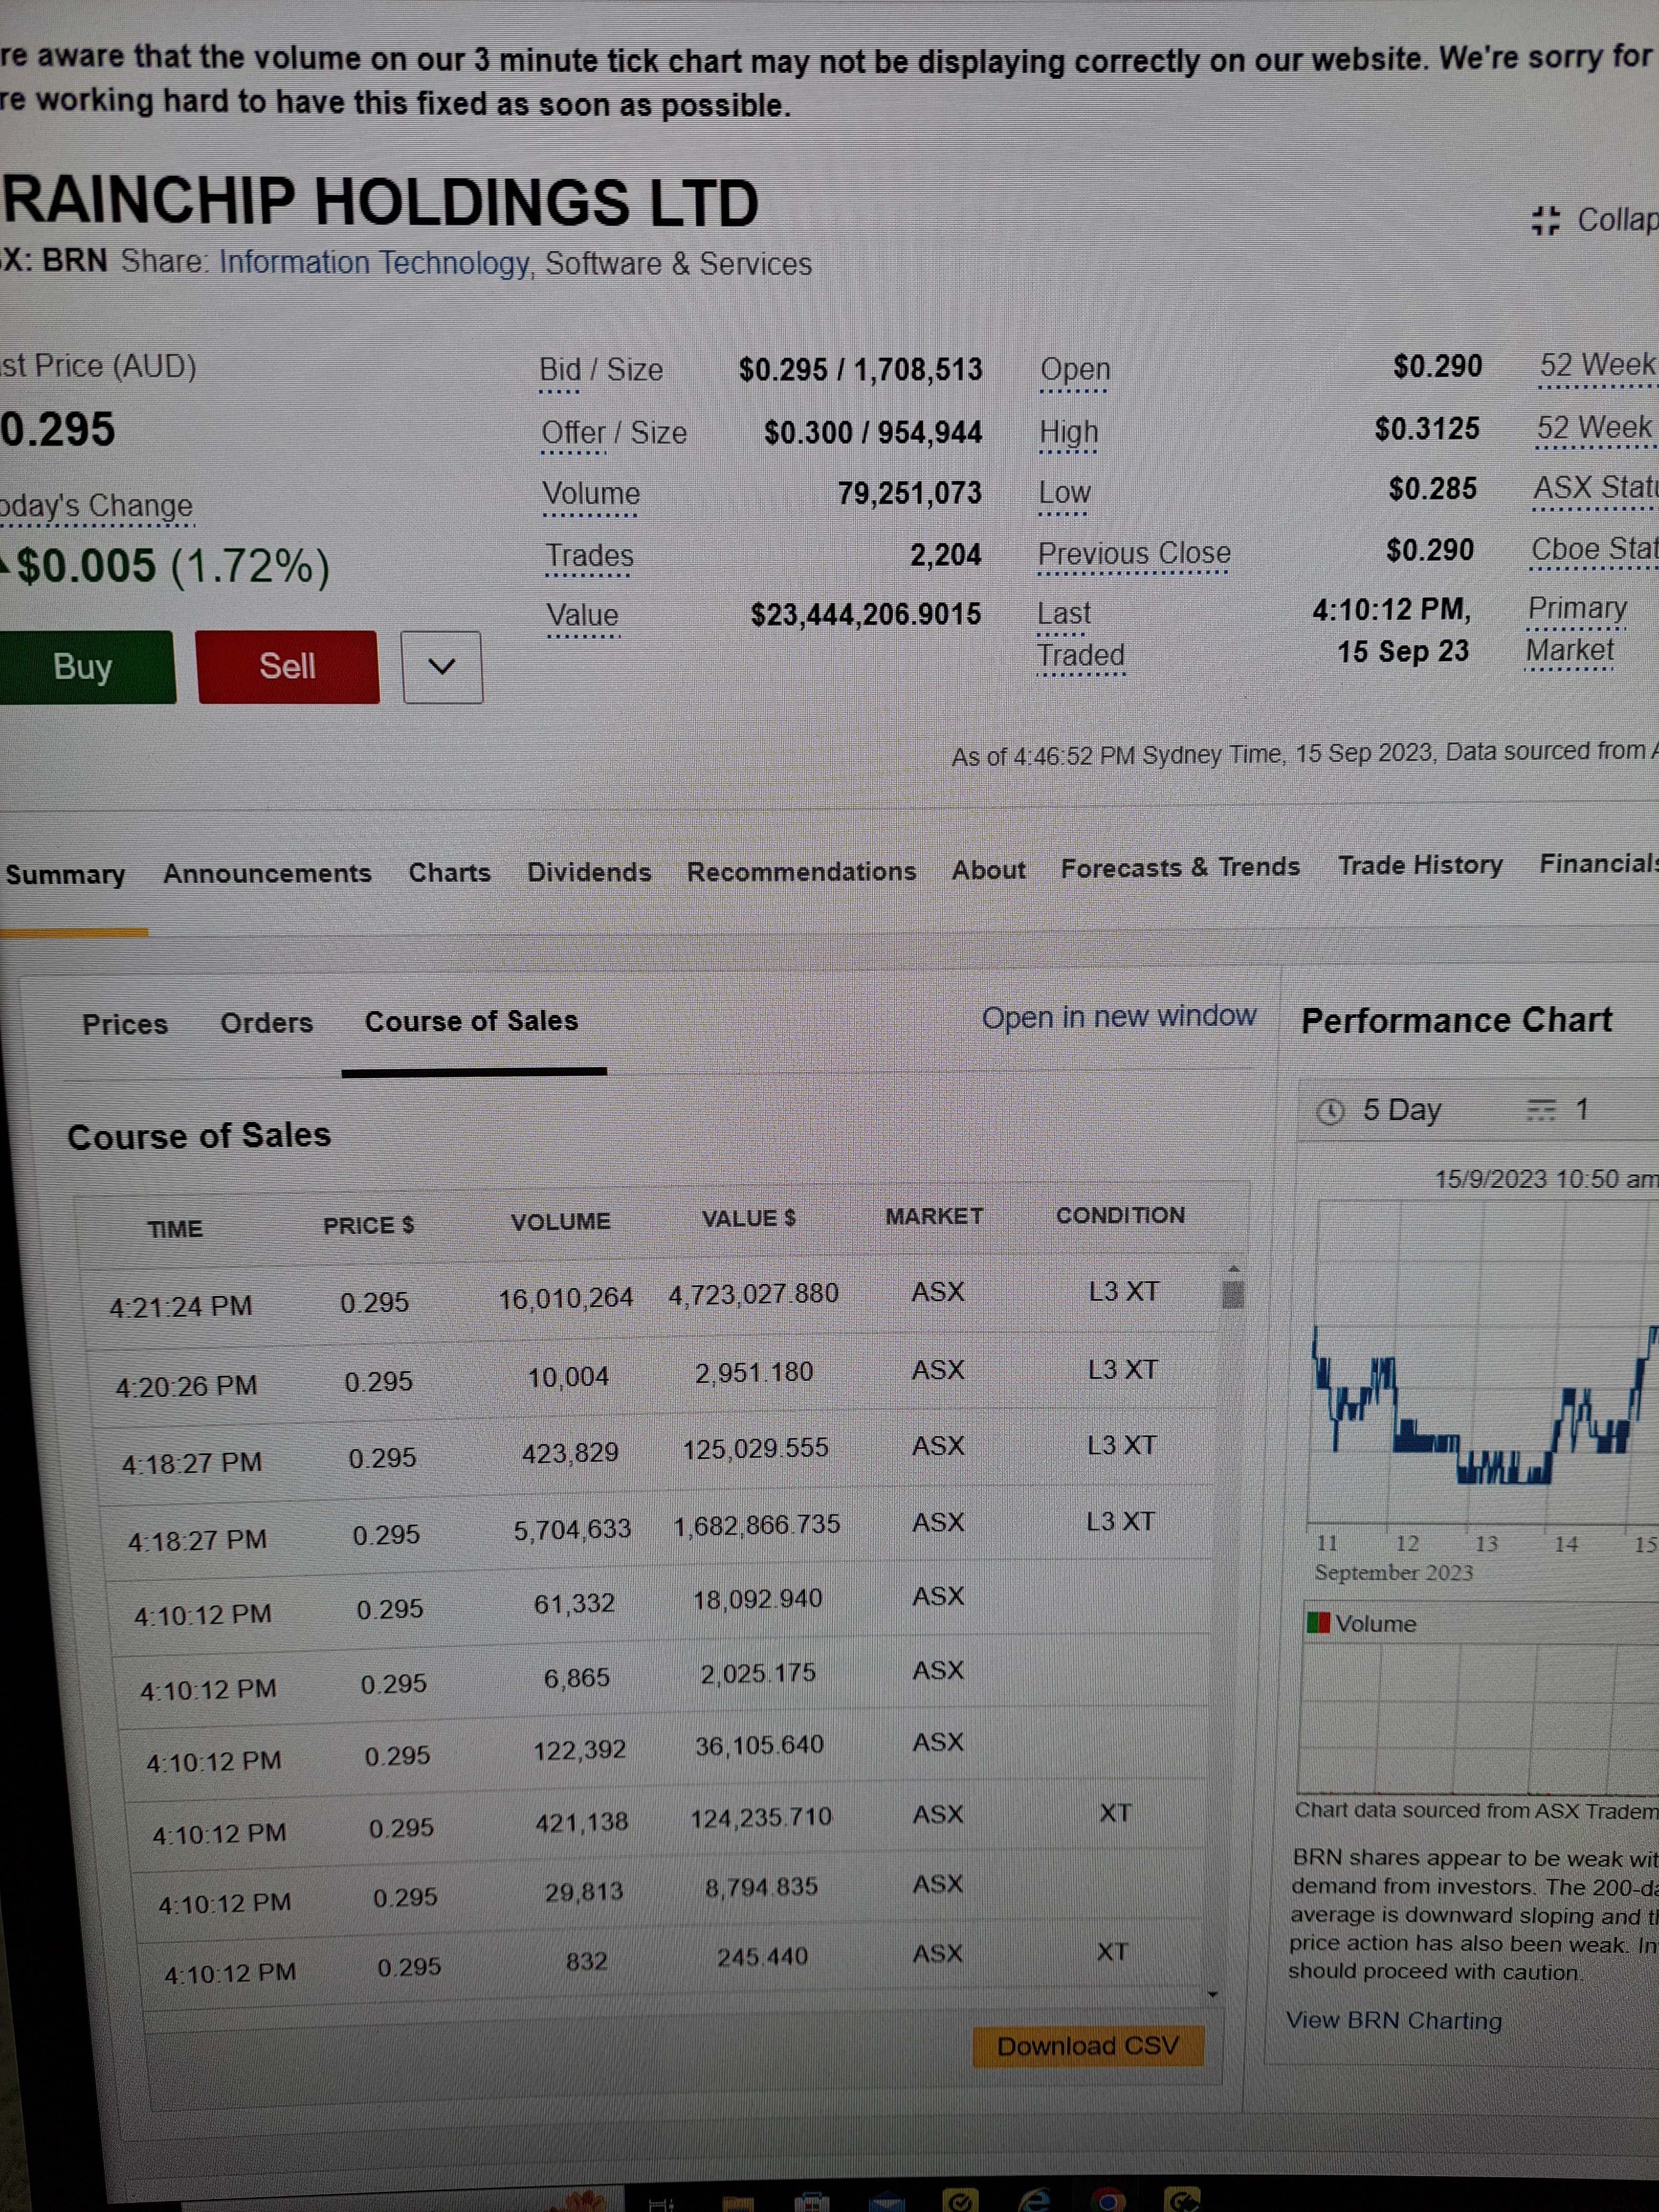The height and width of the screenshot is (2212, 1659).
Task: Click the Bid / Size label
Action: tap(601, 370)
